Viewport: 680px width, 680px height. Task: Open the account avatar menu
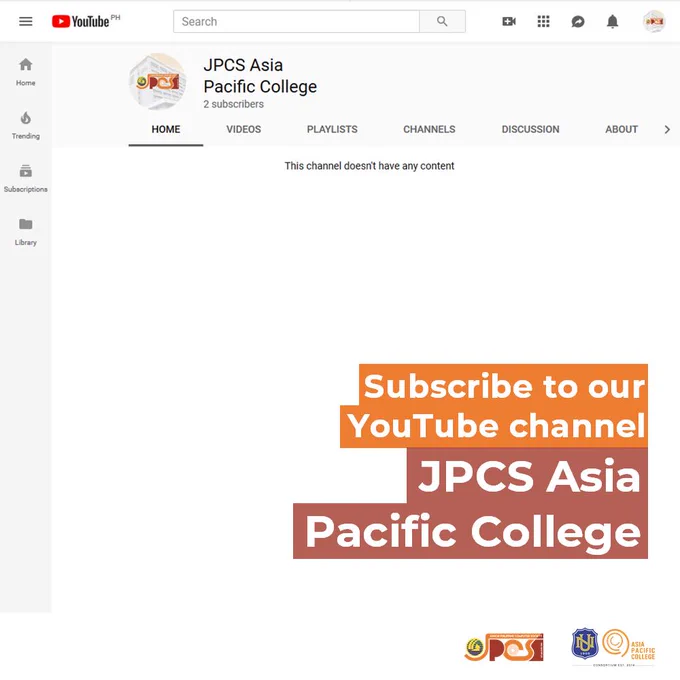[654, 21]
